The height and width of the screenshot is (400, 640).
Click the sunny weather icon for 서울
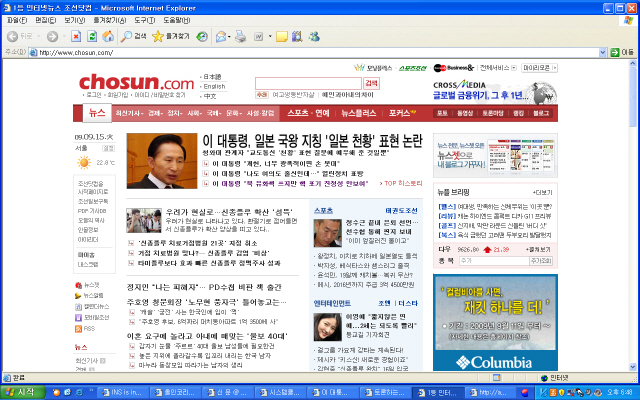click(x=84, y=162)
